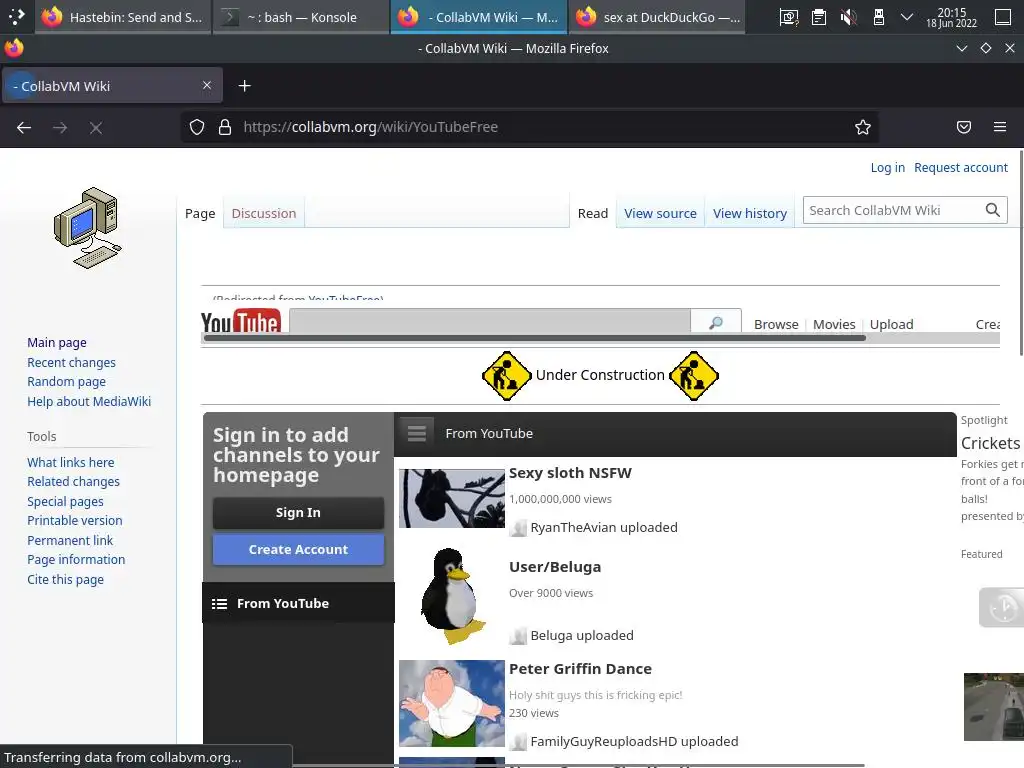
Task: Open the screen capture tray icon
Action: pyautogui.click(x=789, y=17)
